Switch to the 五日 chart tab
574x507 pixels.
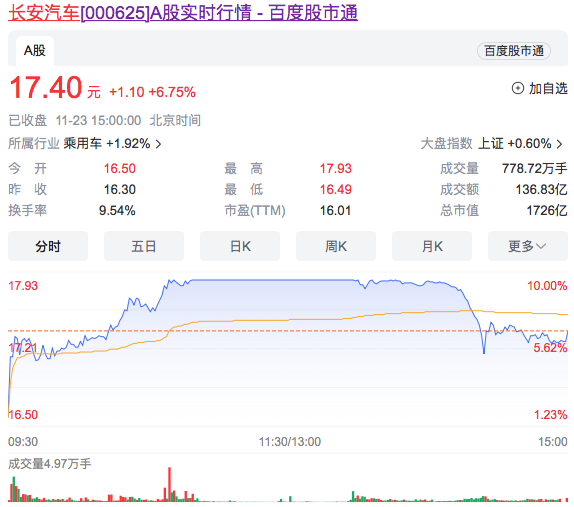[144, 246]
